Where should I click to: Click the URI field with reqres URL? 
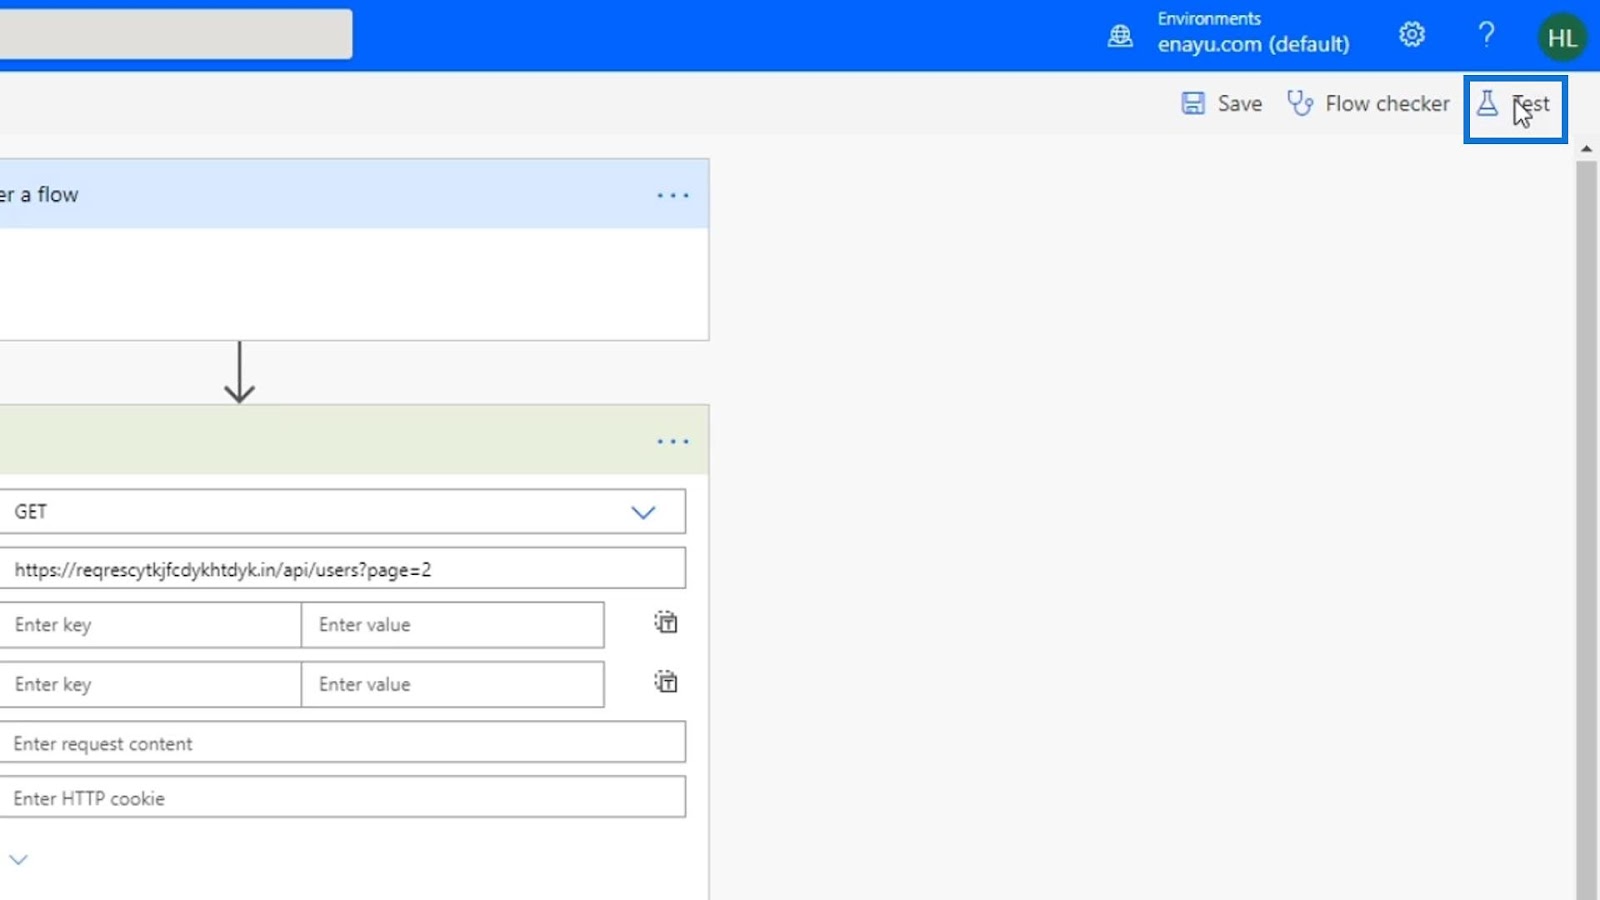tap(342, 569)
